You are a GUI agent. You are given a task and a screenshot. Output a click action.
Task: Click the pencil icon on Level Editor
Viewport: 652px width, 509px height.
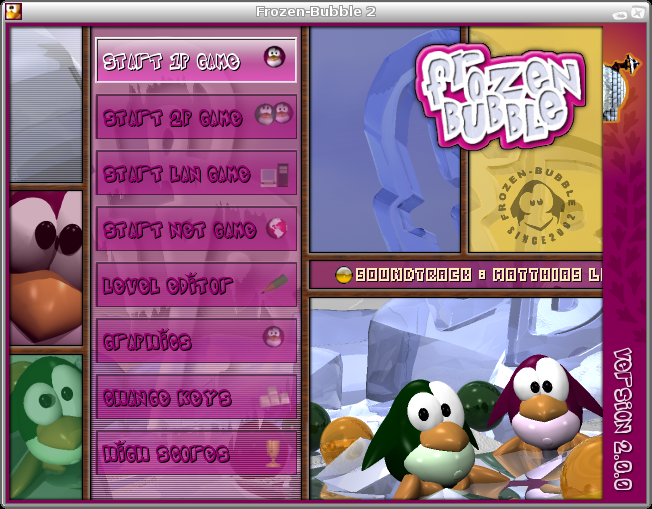tap(274, 284)
